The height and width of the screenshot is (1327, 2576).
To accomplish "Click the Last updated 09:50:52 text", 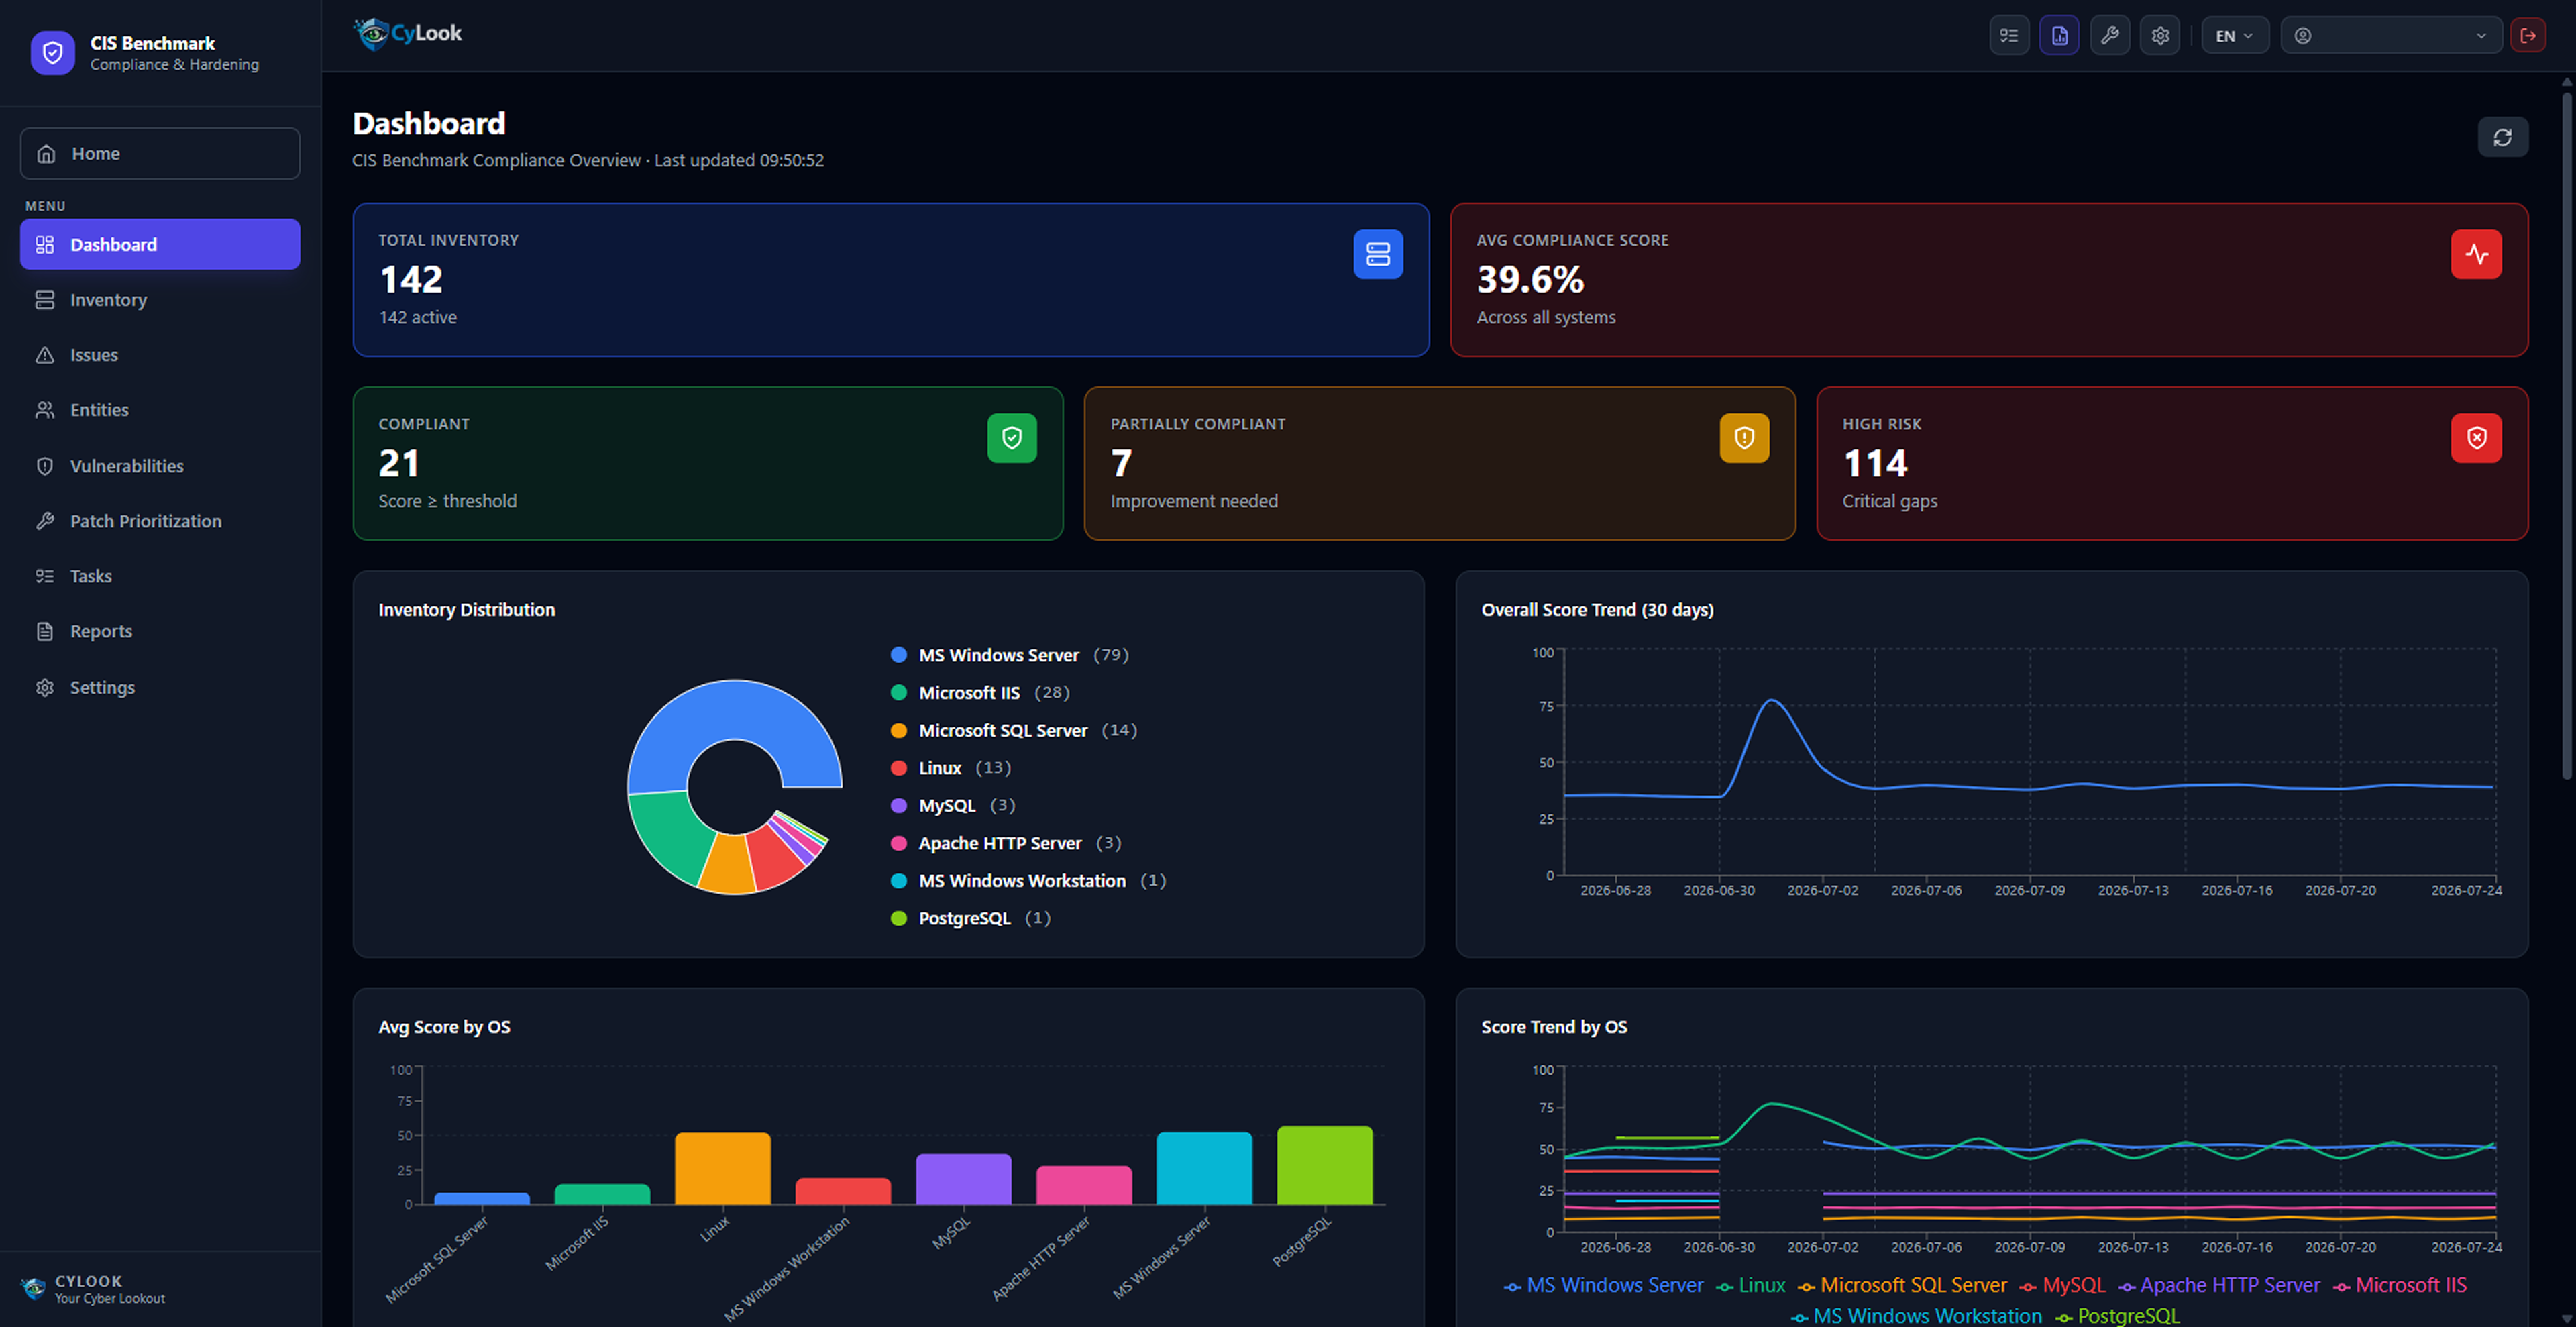I will click(739, 160).
